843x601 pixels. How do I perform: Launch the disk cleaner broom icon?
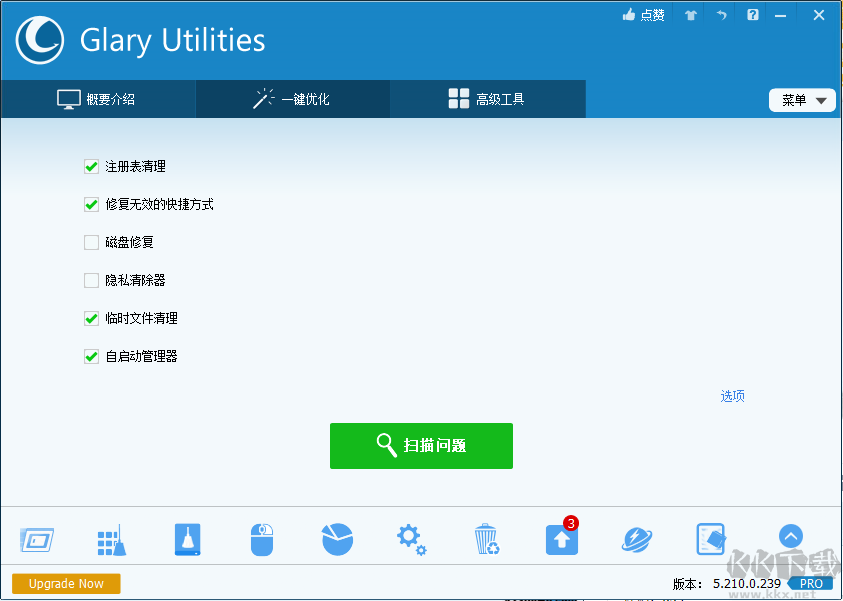(x=188, y=539)
